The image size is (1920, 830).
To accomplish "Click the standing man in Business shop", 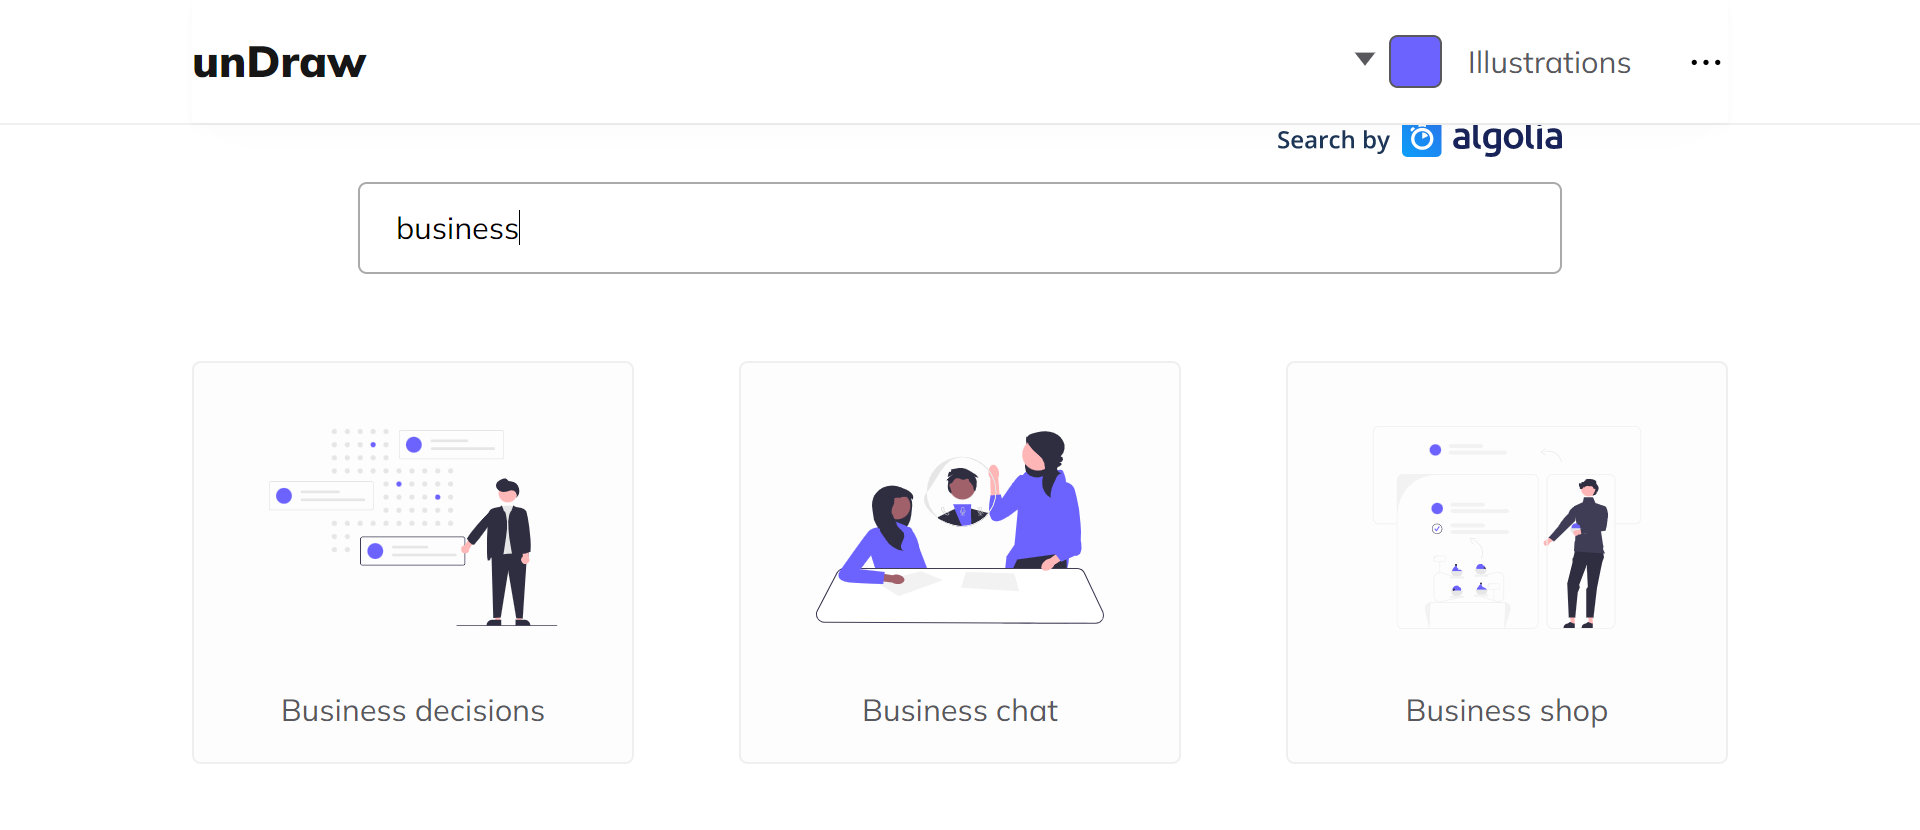I will (1583, 552).
